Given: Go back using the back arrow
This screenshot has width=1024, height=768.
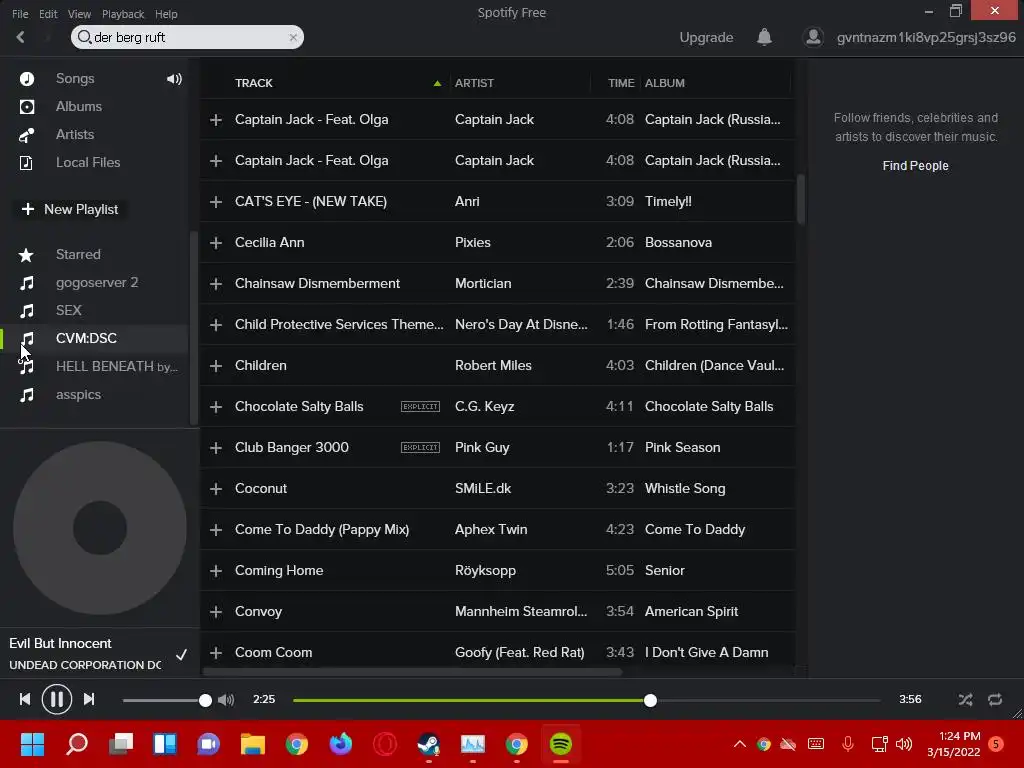Looking at the screenshot, I should coord(20,37).
